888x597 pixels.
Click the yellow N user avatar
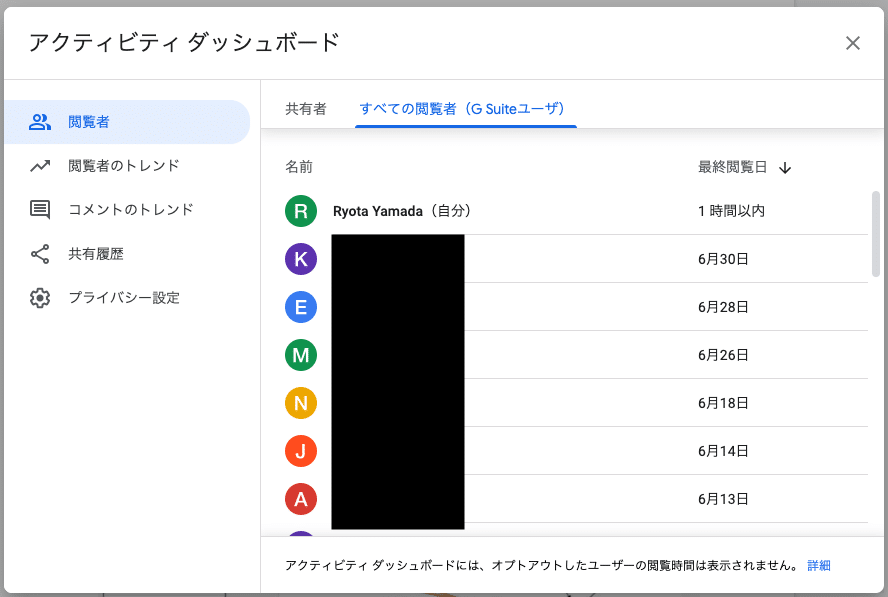tap(301, 403)
